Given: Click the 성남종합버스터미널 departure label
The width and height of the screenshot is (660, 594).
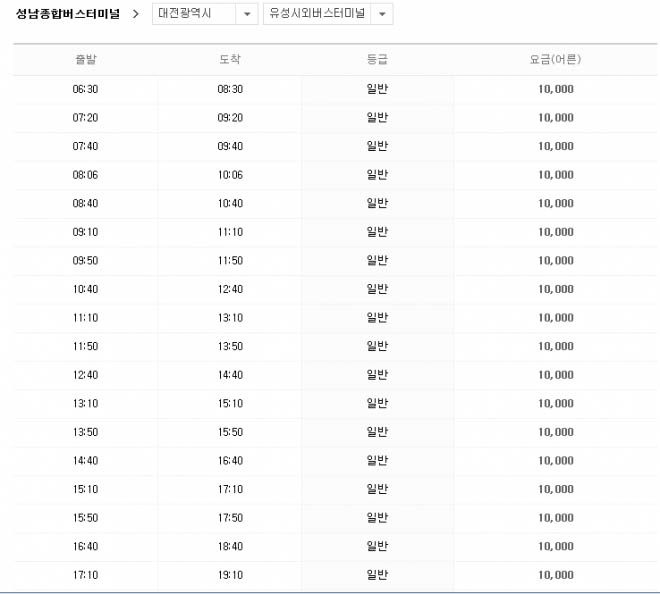Looking at the screenshot, I should pos(68,14).
